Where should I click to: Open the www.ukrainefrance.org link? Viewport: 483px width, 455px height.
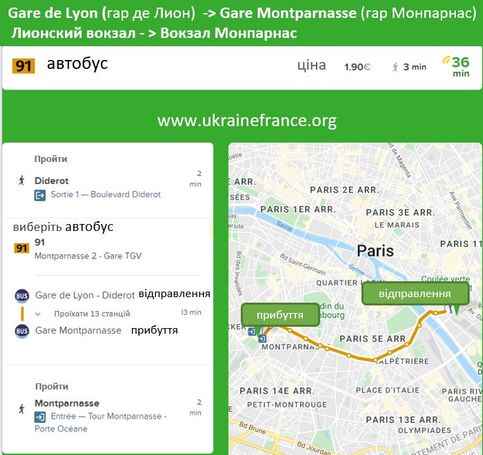point(247,120)
